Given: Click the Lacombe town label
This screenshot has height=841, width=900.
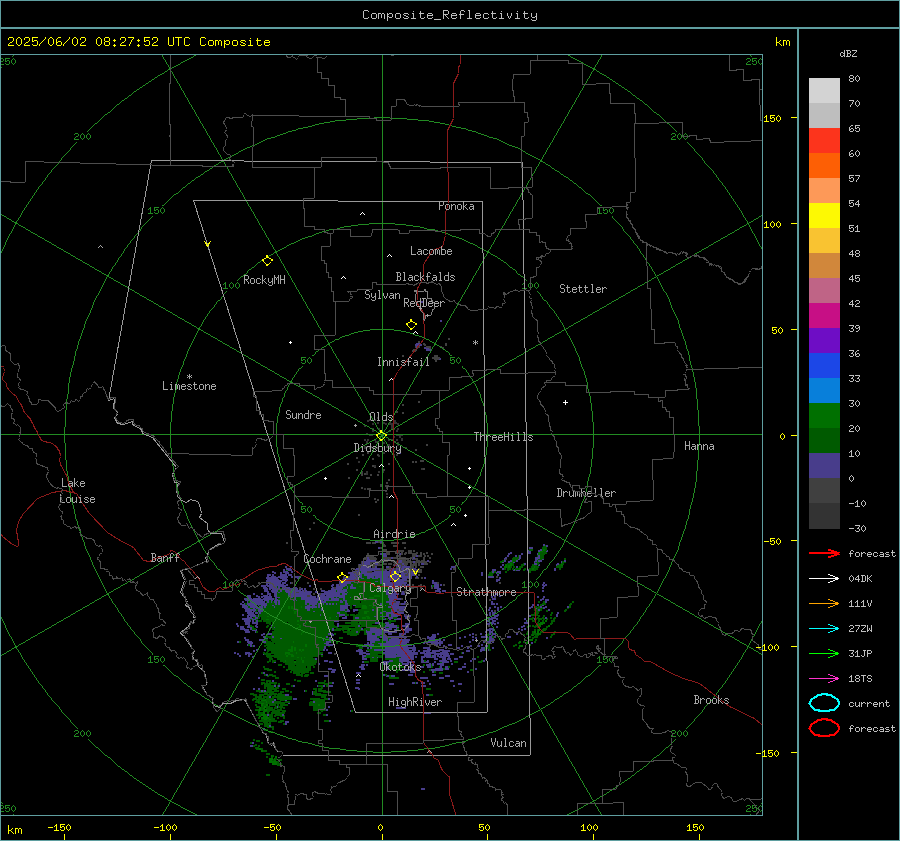Looking at the screenshot, I should (x=431, y=251).
